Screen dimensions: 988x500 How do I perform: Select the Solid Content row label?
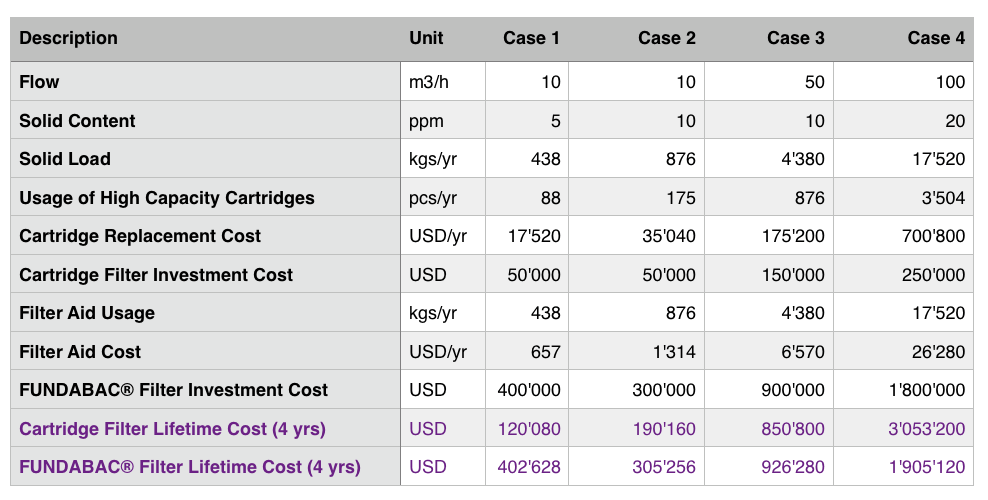pyautogui.click(x=77, y=121)
